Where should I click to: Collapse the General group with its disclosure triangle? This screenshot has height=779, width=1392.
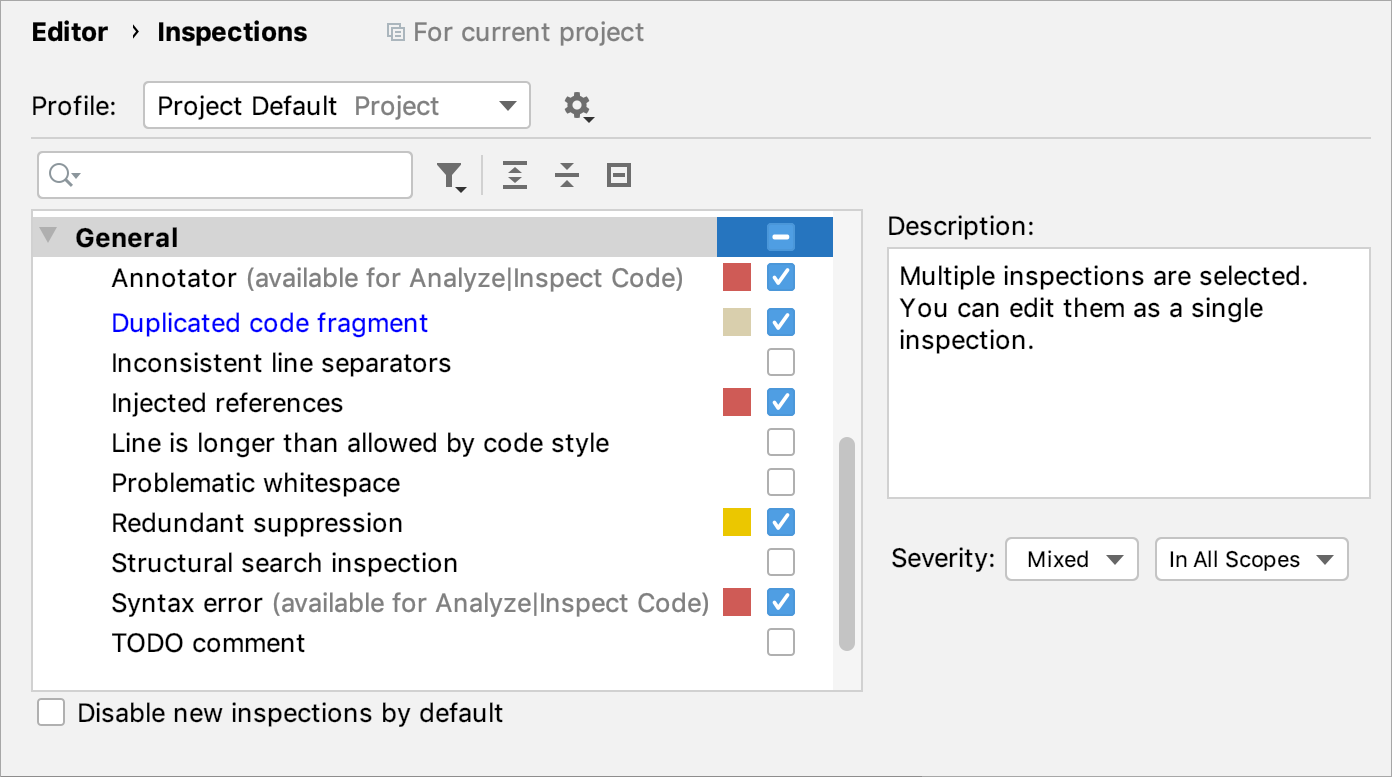coord(46,235)
